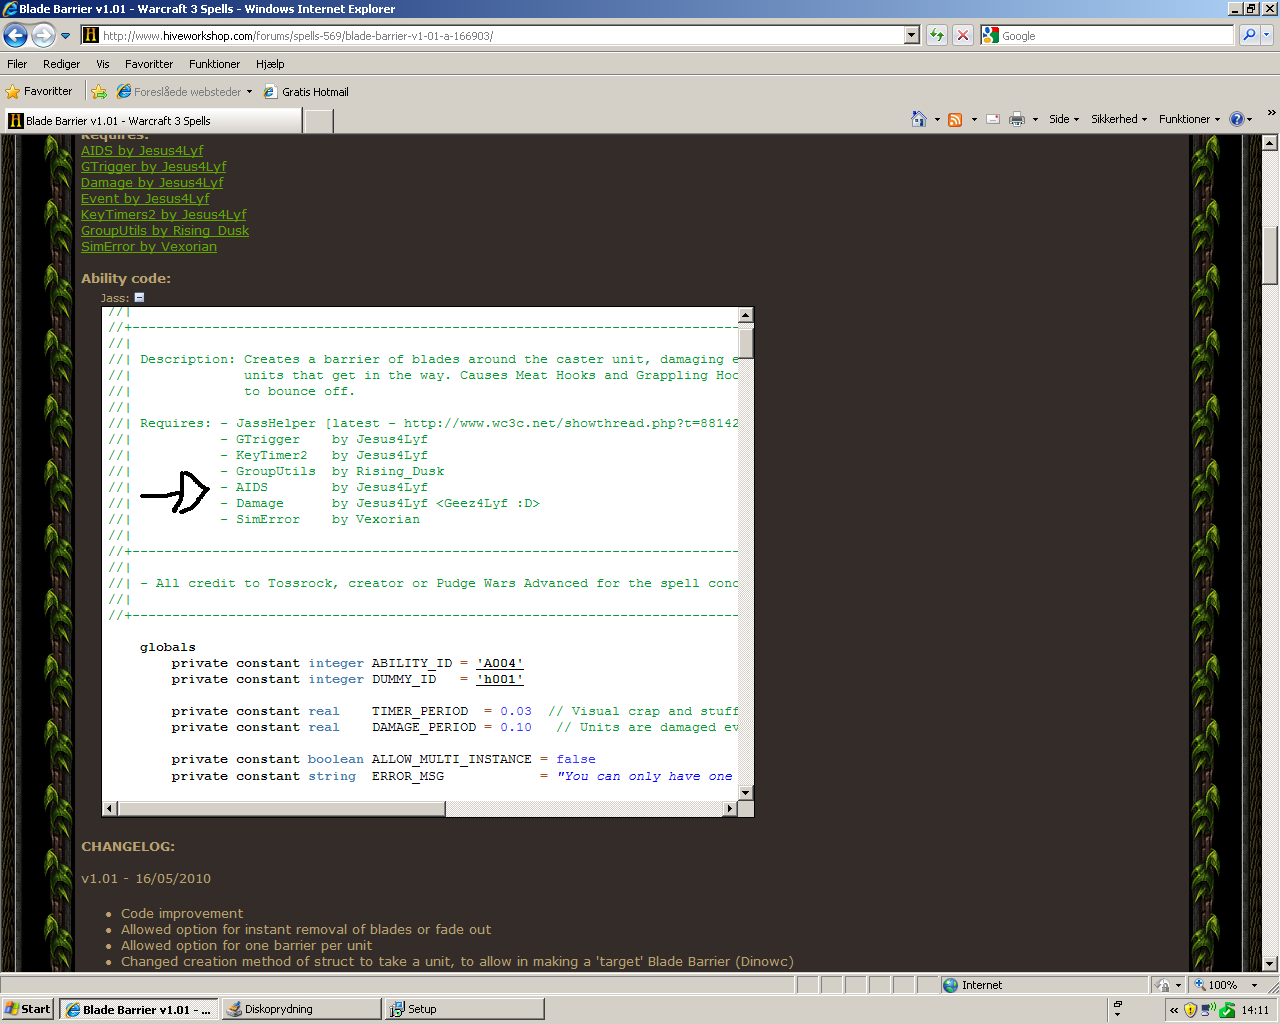Print the page with the printer icon

(1017, 119)
